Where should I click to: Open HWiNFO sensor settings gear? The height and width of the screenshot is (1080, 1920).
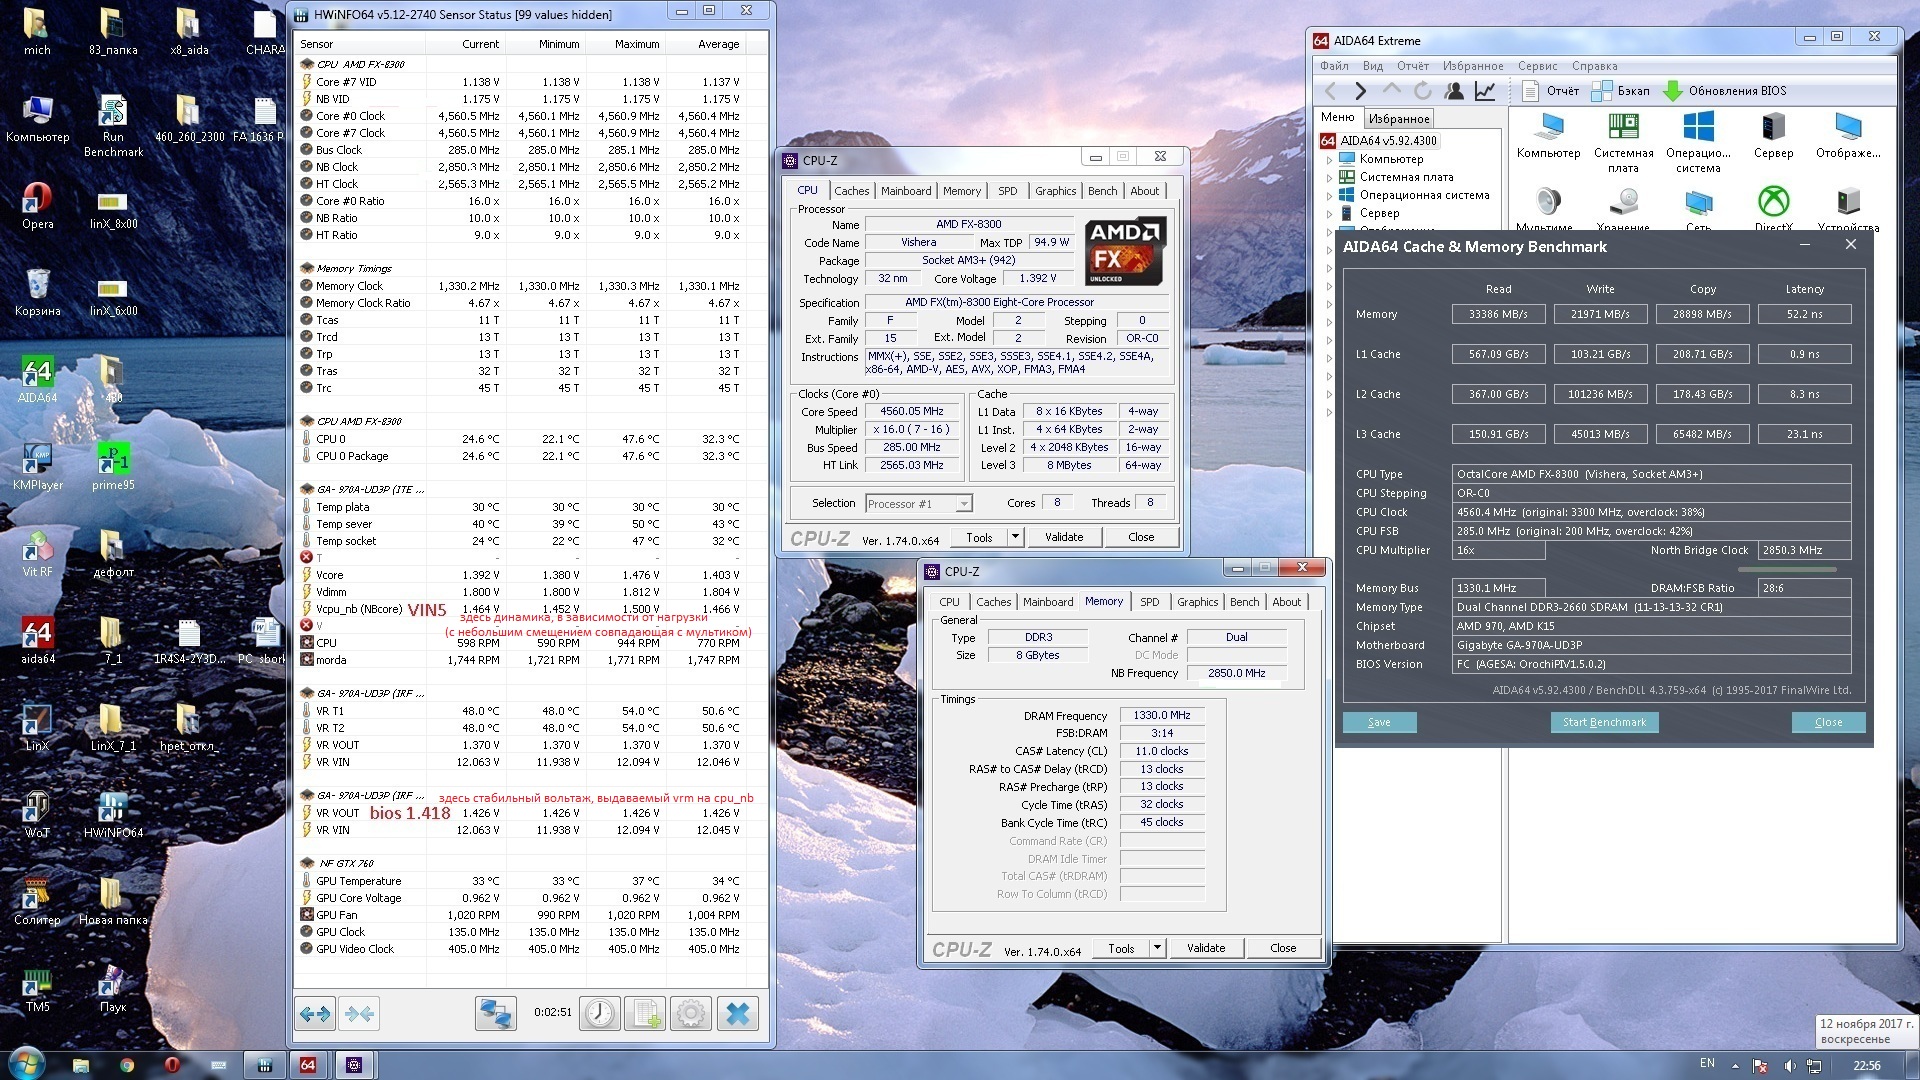pyautogui.click(x=691, y=1014)
